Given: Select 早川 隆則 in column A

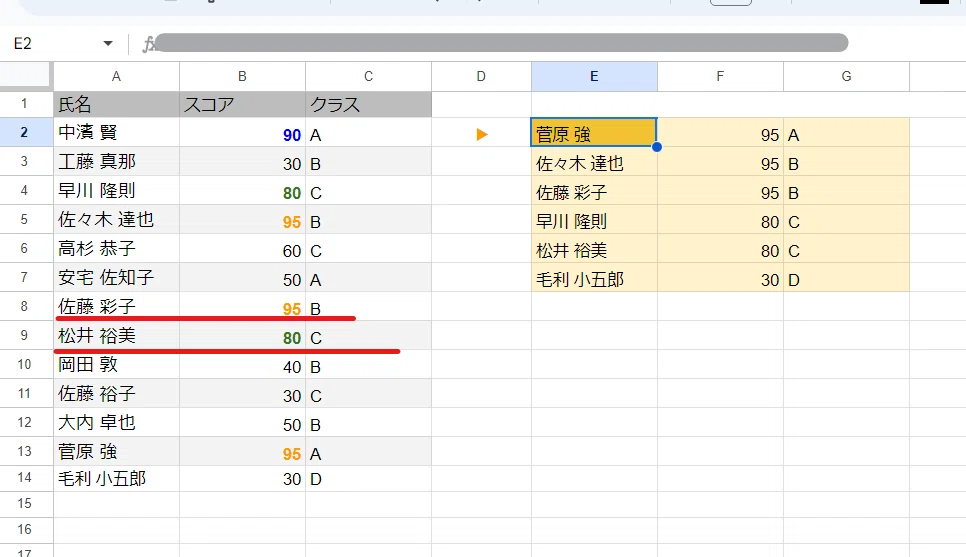Looking at the screenshot, I should 116,190.
